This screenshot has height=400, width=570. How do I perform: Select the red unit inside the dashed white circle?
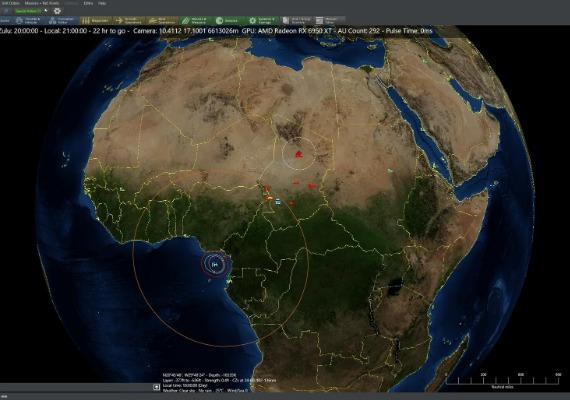pyautogui.click(x=298, y=154)
